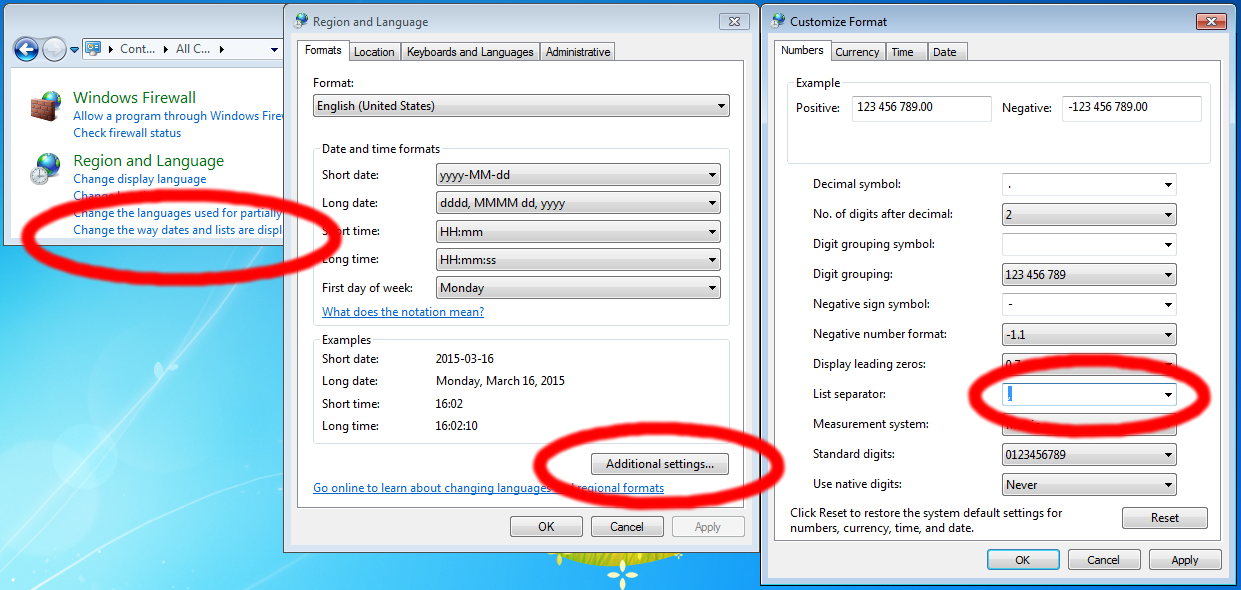Click Allow a program through Windows Firewall
Screen dimensions: 1241x590
(179, 116)
